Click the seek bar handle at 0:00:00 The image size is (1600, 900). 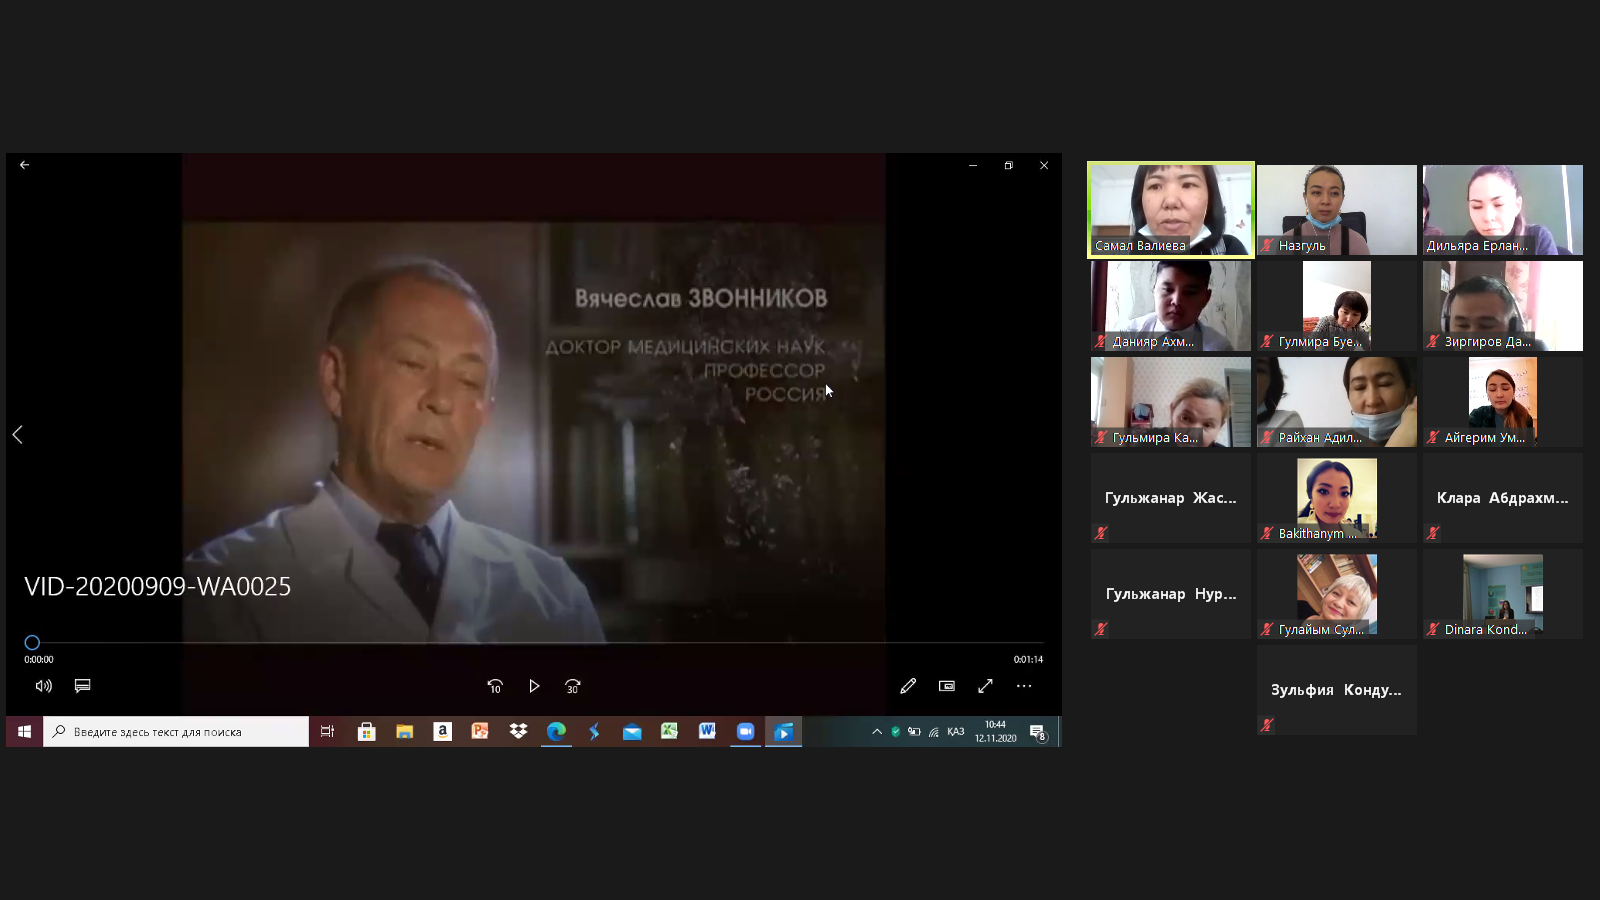pyautogui.click(x=32, y=643)
